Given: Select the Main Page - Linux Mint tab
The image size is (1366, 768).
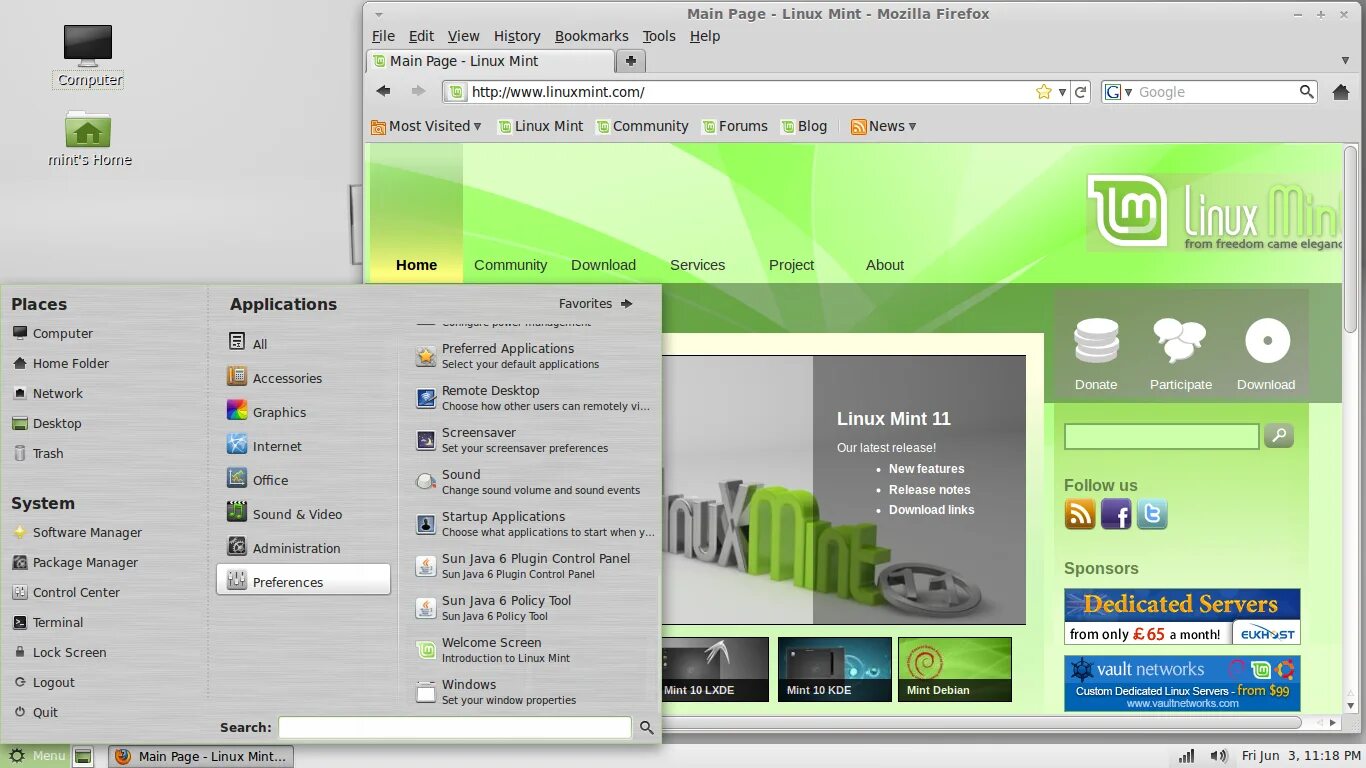Looking at the screenshot, I should point(490,61).
